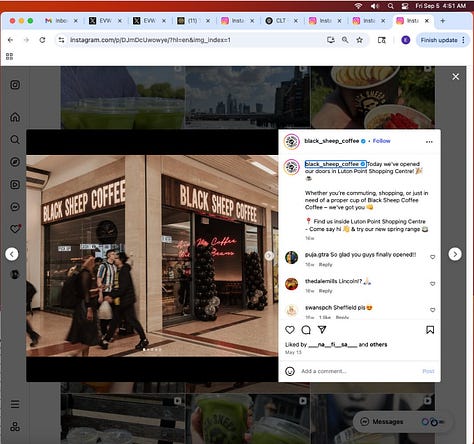
Task: Open Messenger icon in sidebar
Action: 15,207
